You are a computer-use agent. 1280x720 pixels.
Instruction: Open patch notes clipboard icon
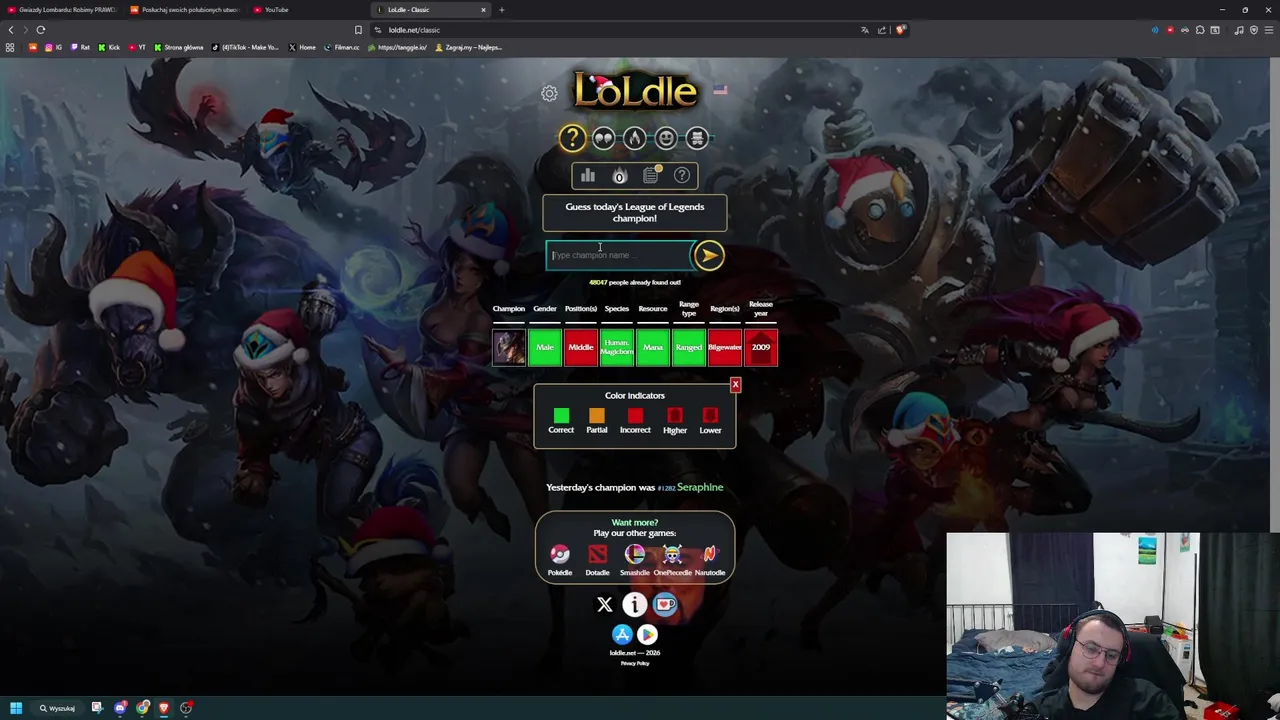pyautogui.click(x=651, y=176)
